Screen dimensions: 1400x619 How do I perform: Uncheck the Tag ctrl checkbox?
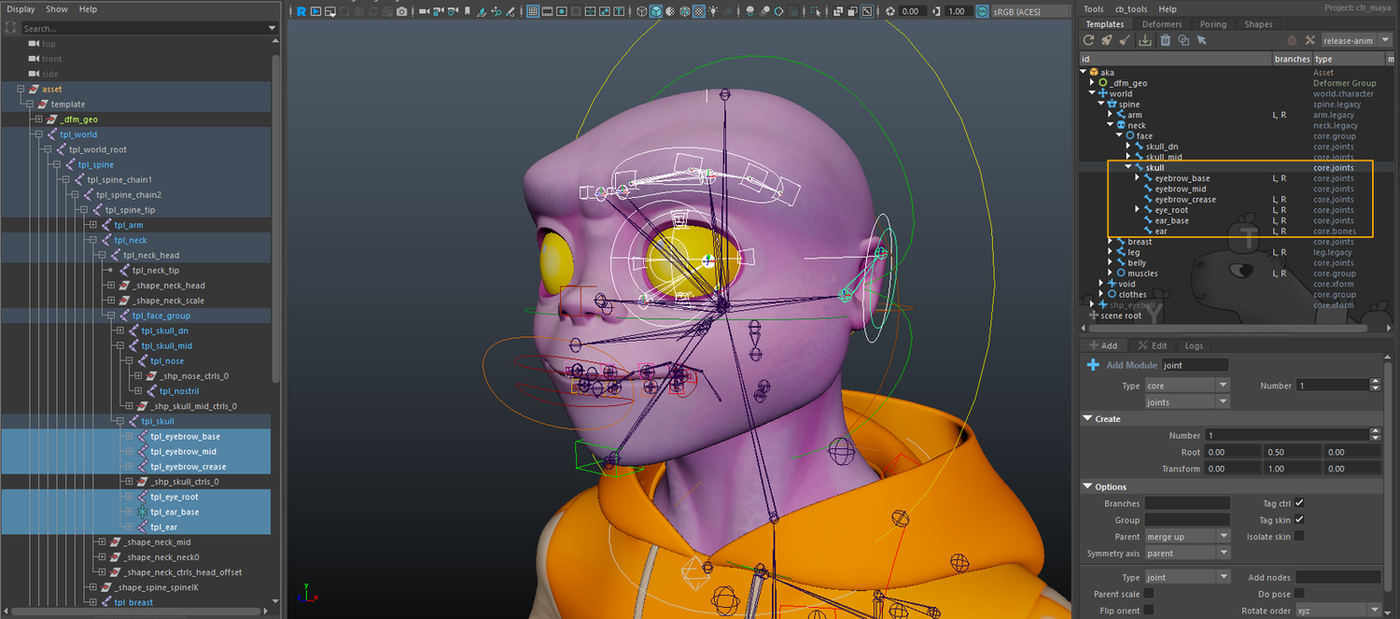click(1299, 503)
